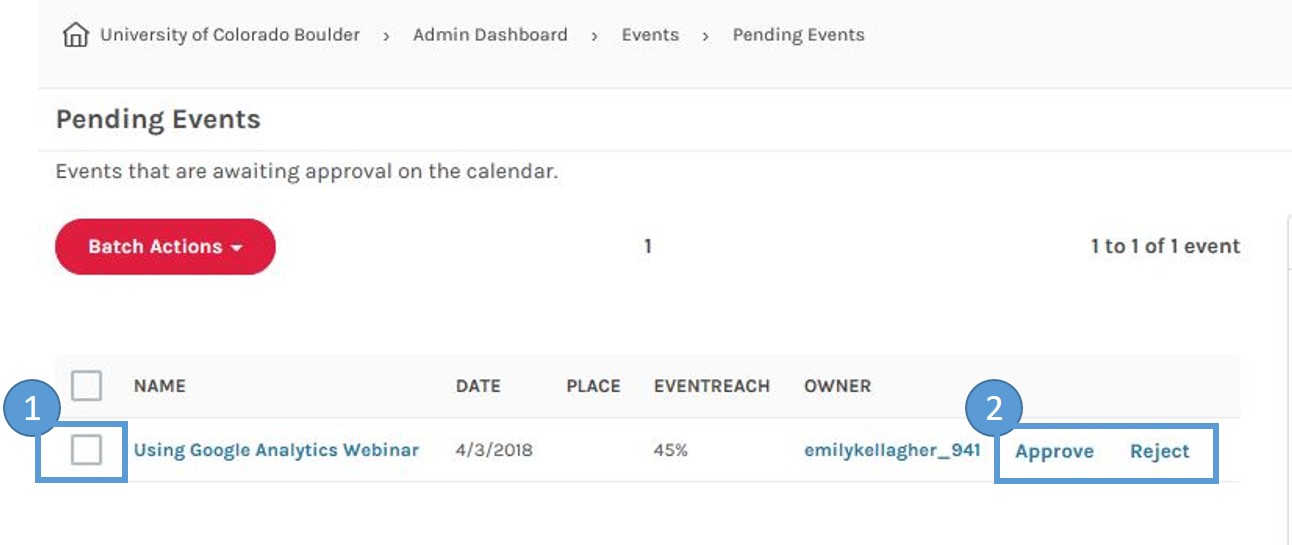Image resolution: width=1292 pixels, height=545 pixels.
Task: Open Events breadcrumb link
Action: pyautogui.click(x=650, y=35)
